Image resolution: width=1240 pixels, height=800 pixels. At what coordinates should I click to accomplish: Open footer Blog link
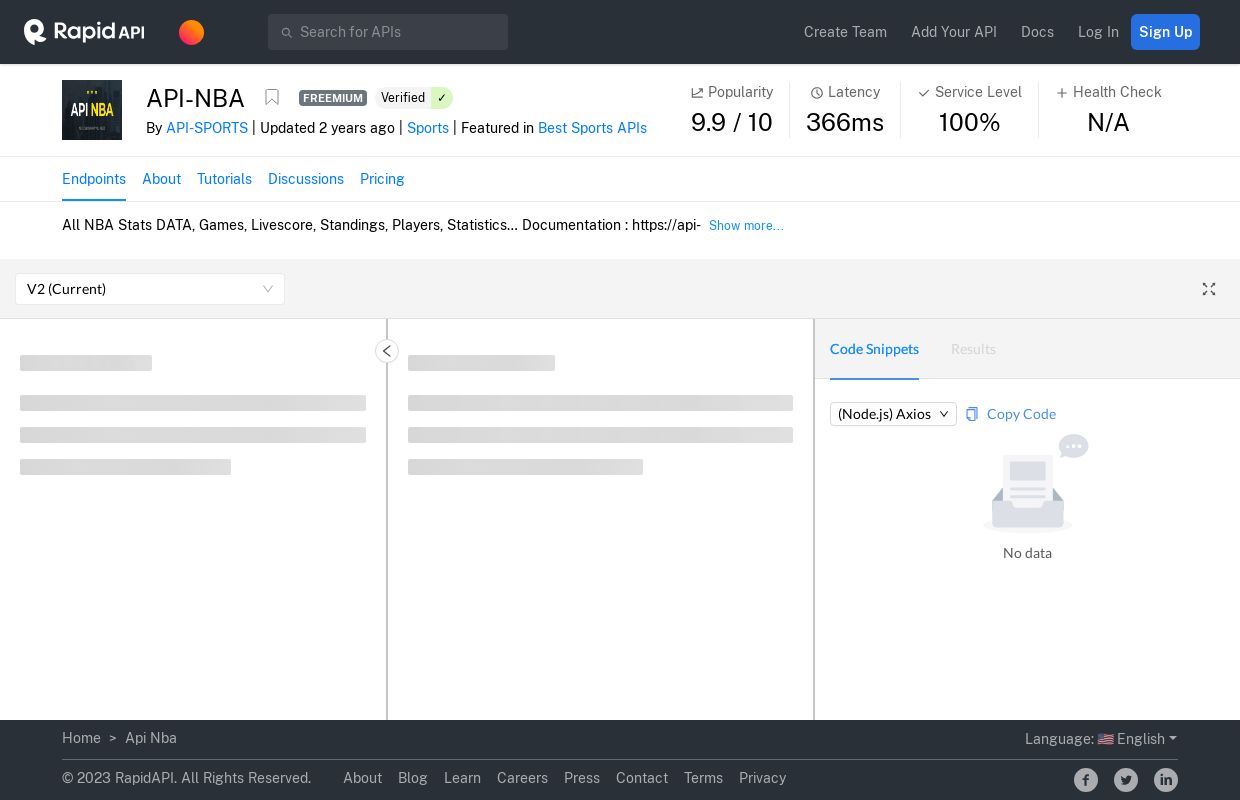(x=413, y=778)
